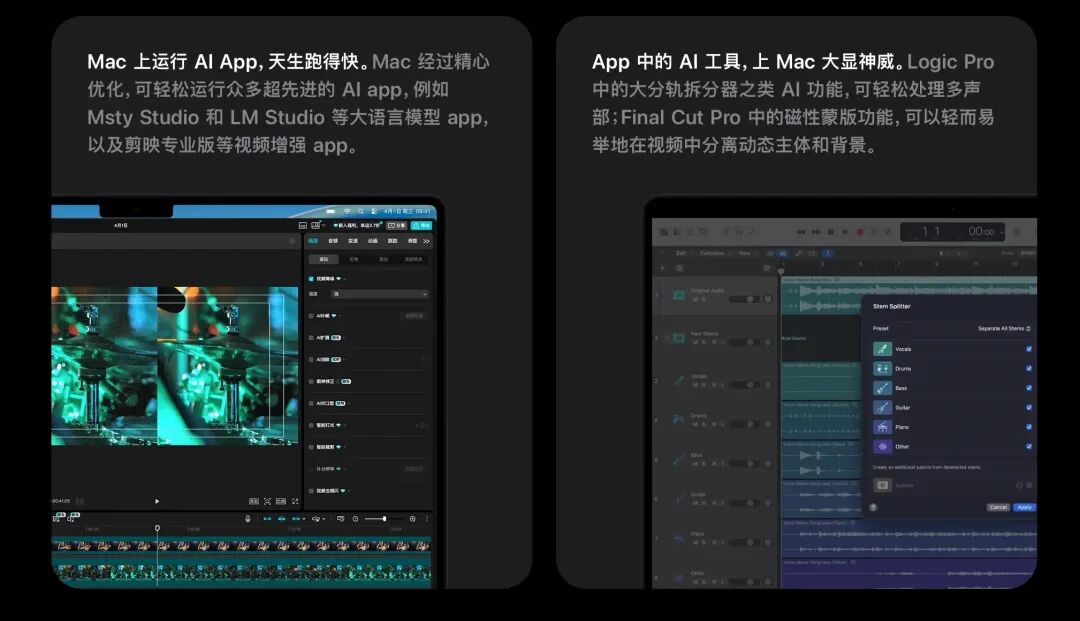Click the layout icon left of the monitor dropdown
Image resolution: width=1080 pixels, height=621 pixels.
(x=302, y=225)
